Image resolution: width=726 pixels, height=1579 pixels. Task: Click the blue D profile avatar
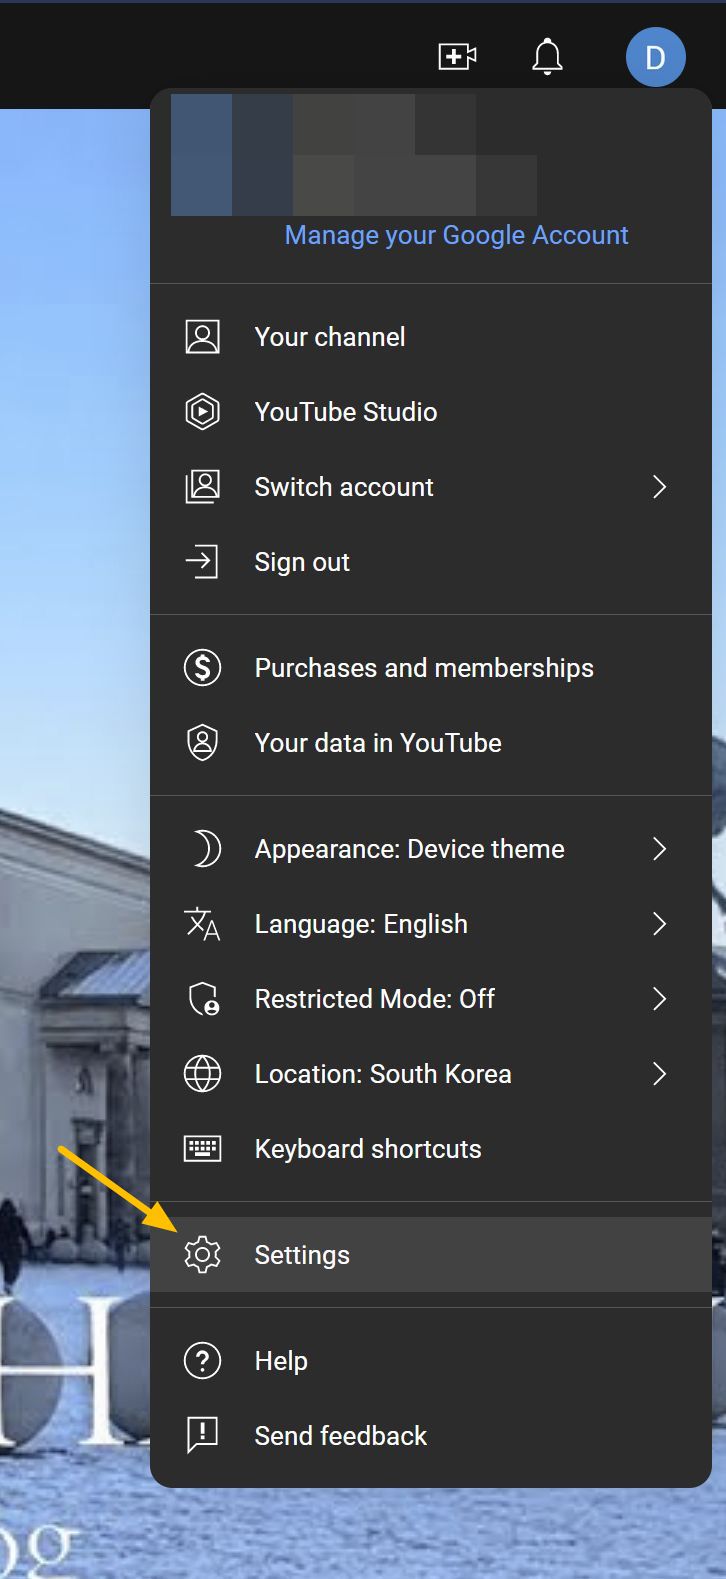coord(655,57)
